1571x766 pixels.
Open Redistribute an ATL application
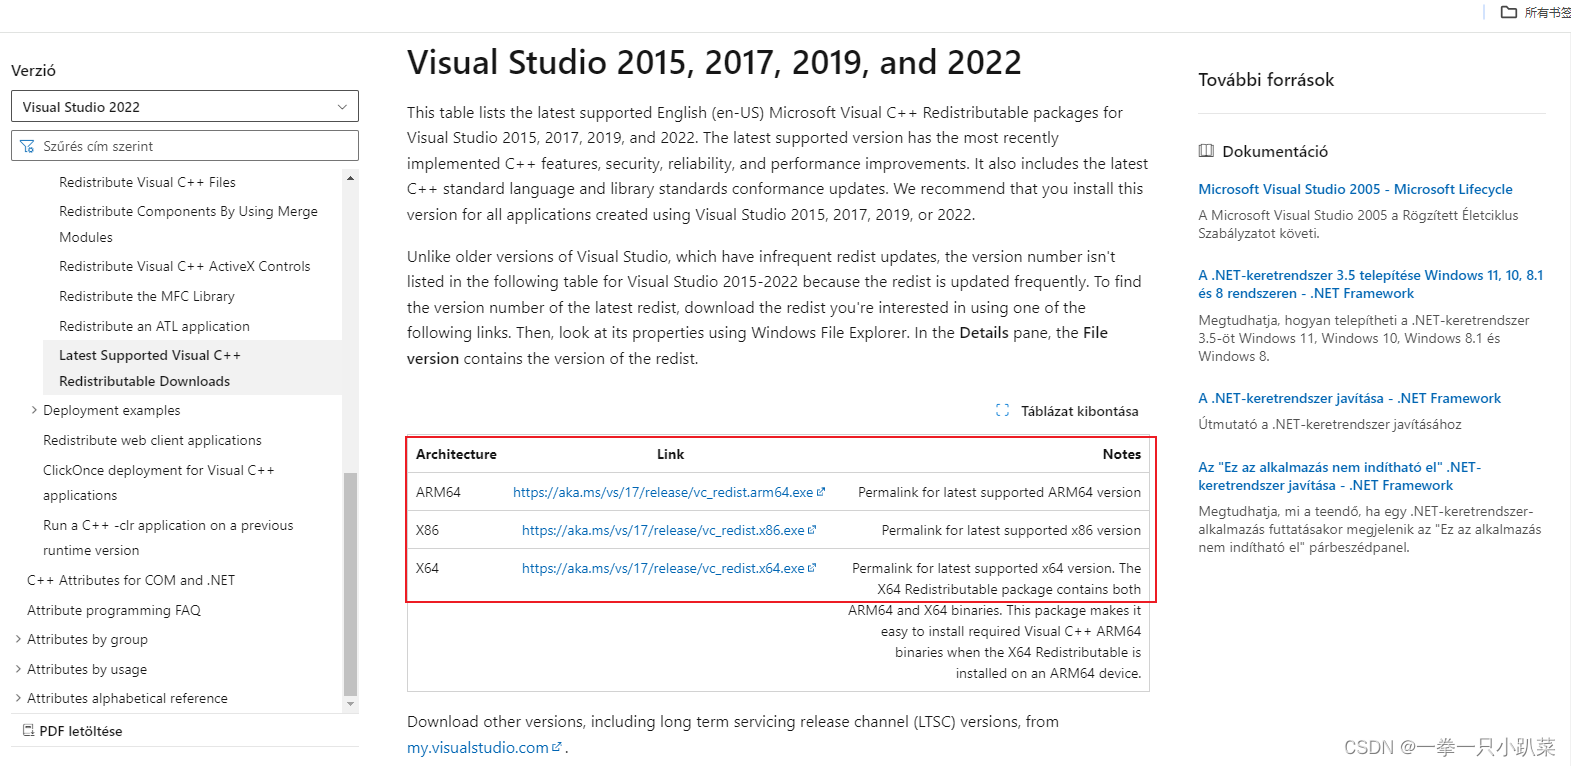tap(154, 326)
